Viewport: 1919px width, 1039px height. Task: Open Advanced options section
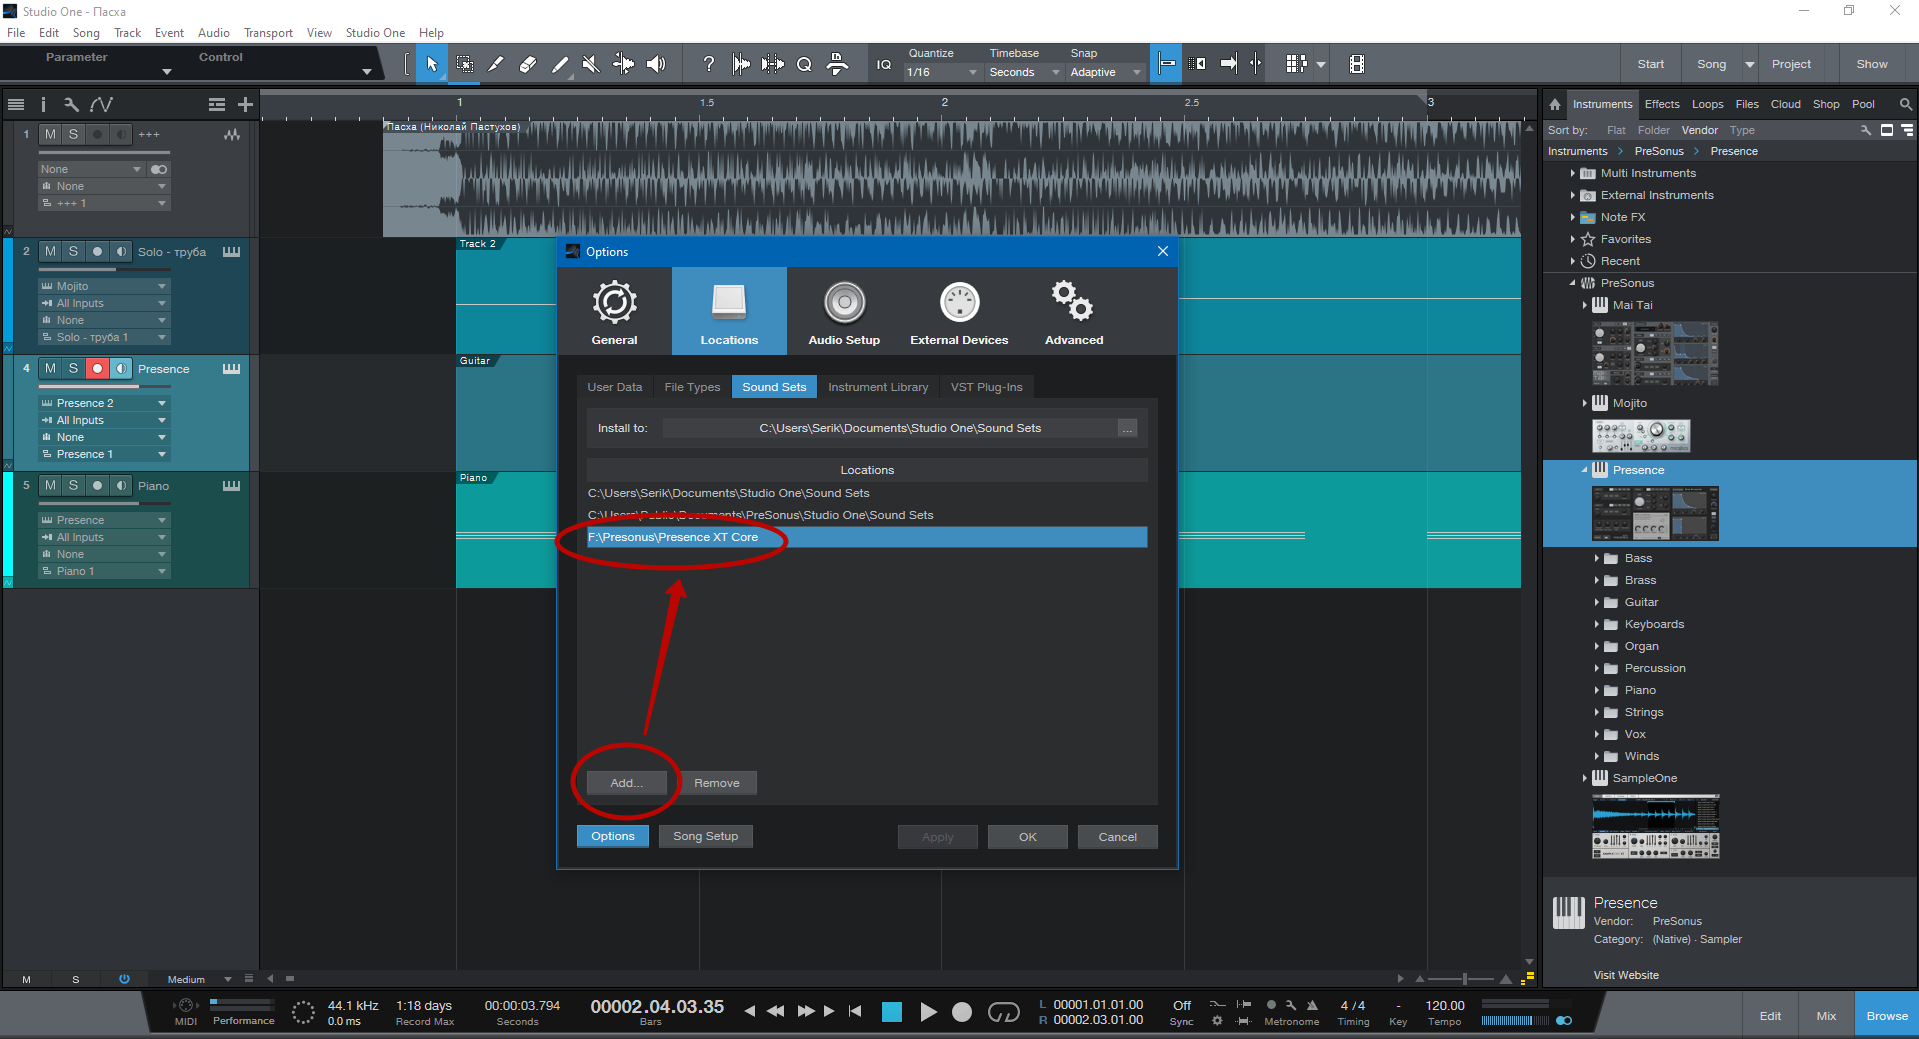point(1074,312)
